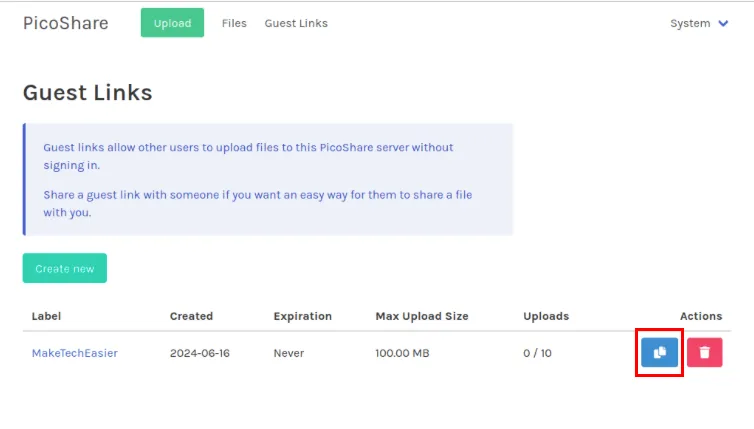The height and width of the screenshot is (429, 754).
Task: Select the 100.00 MB size cell
Action: click(x=402, y=353)
